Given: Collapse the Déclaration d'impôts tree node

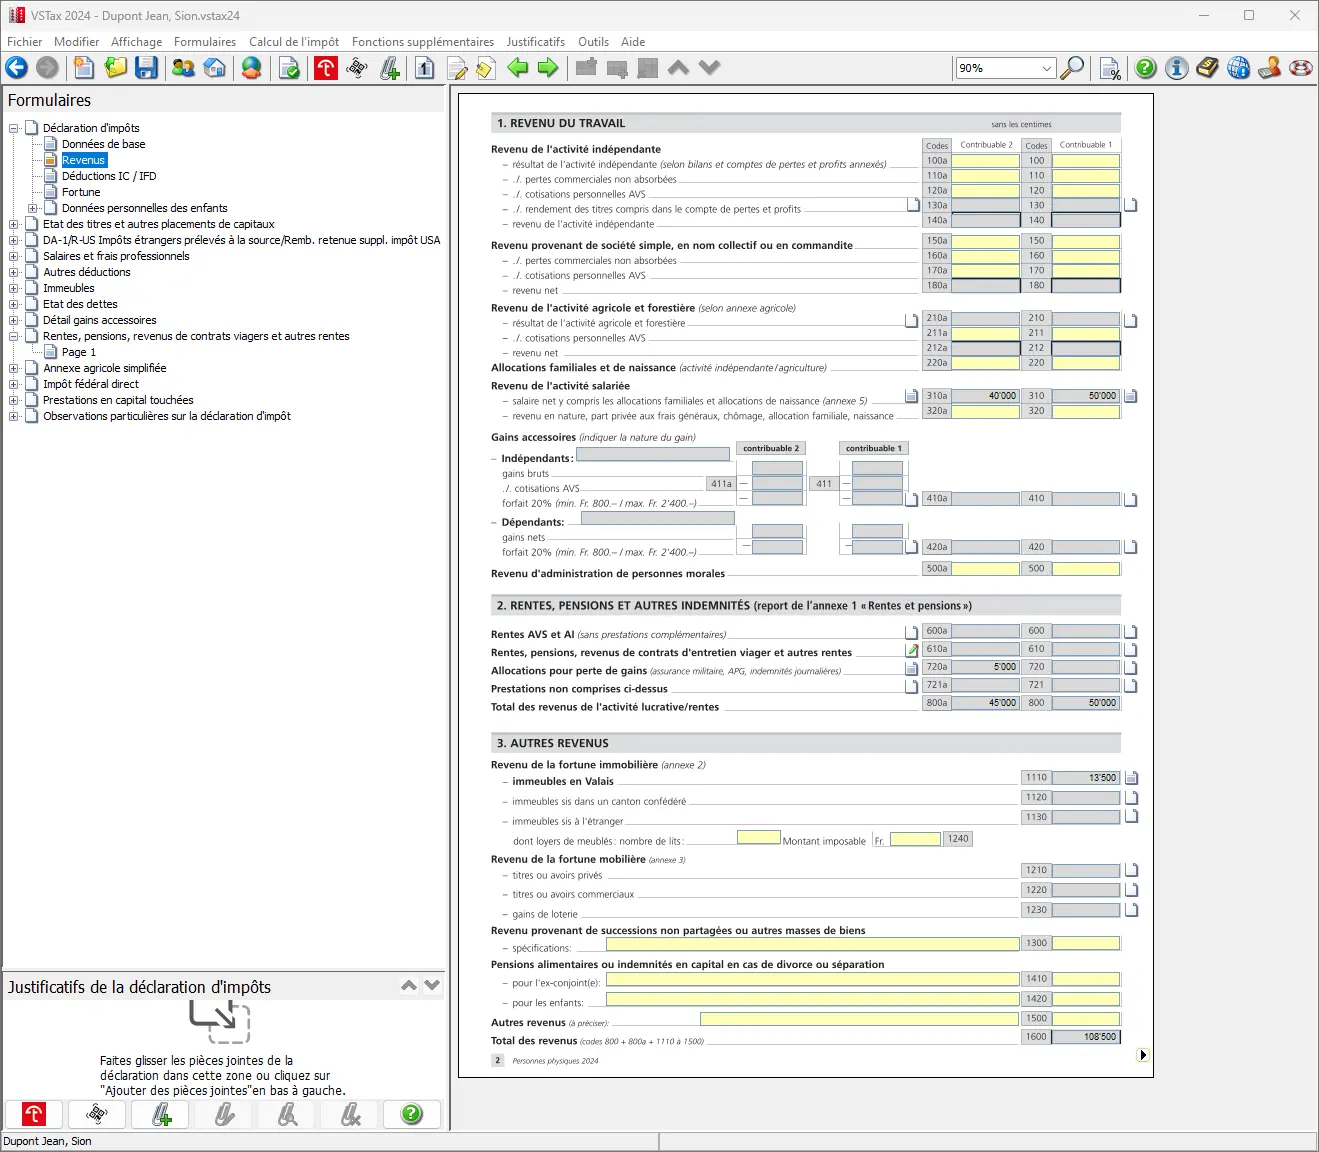Looking at the screenshot, I should tap(14, 128).
